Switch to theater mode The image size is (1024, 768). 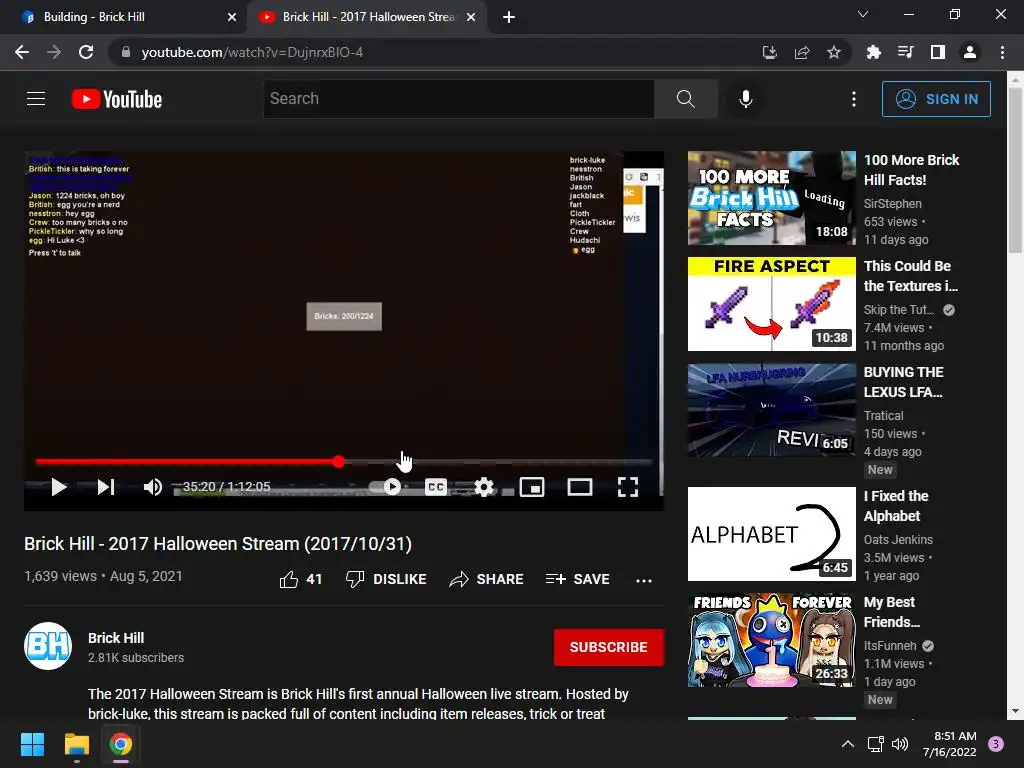[580, 487]
